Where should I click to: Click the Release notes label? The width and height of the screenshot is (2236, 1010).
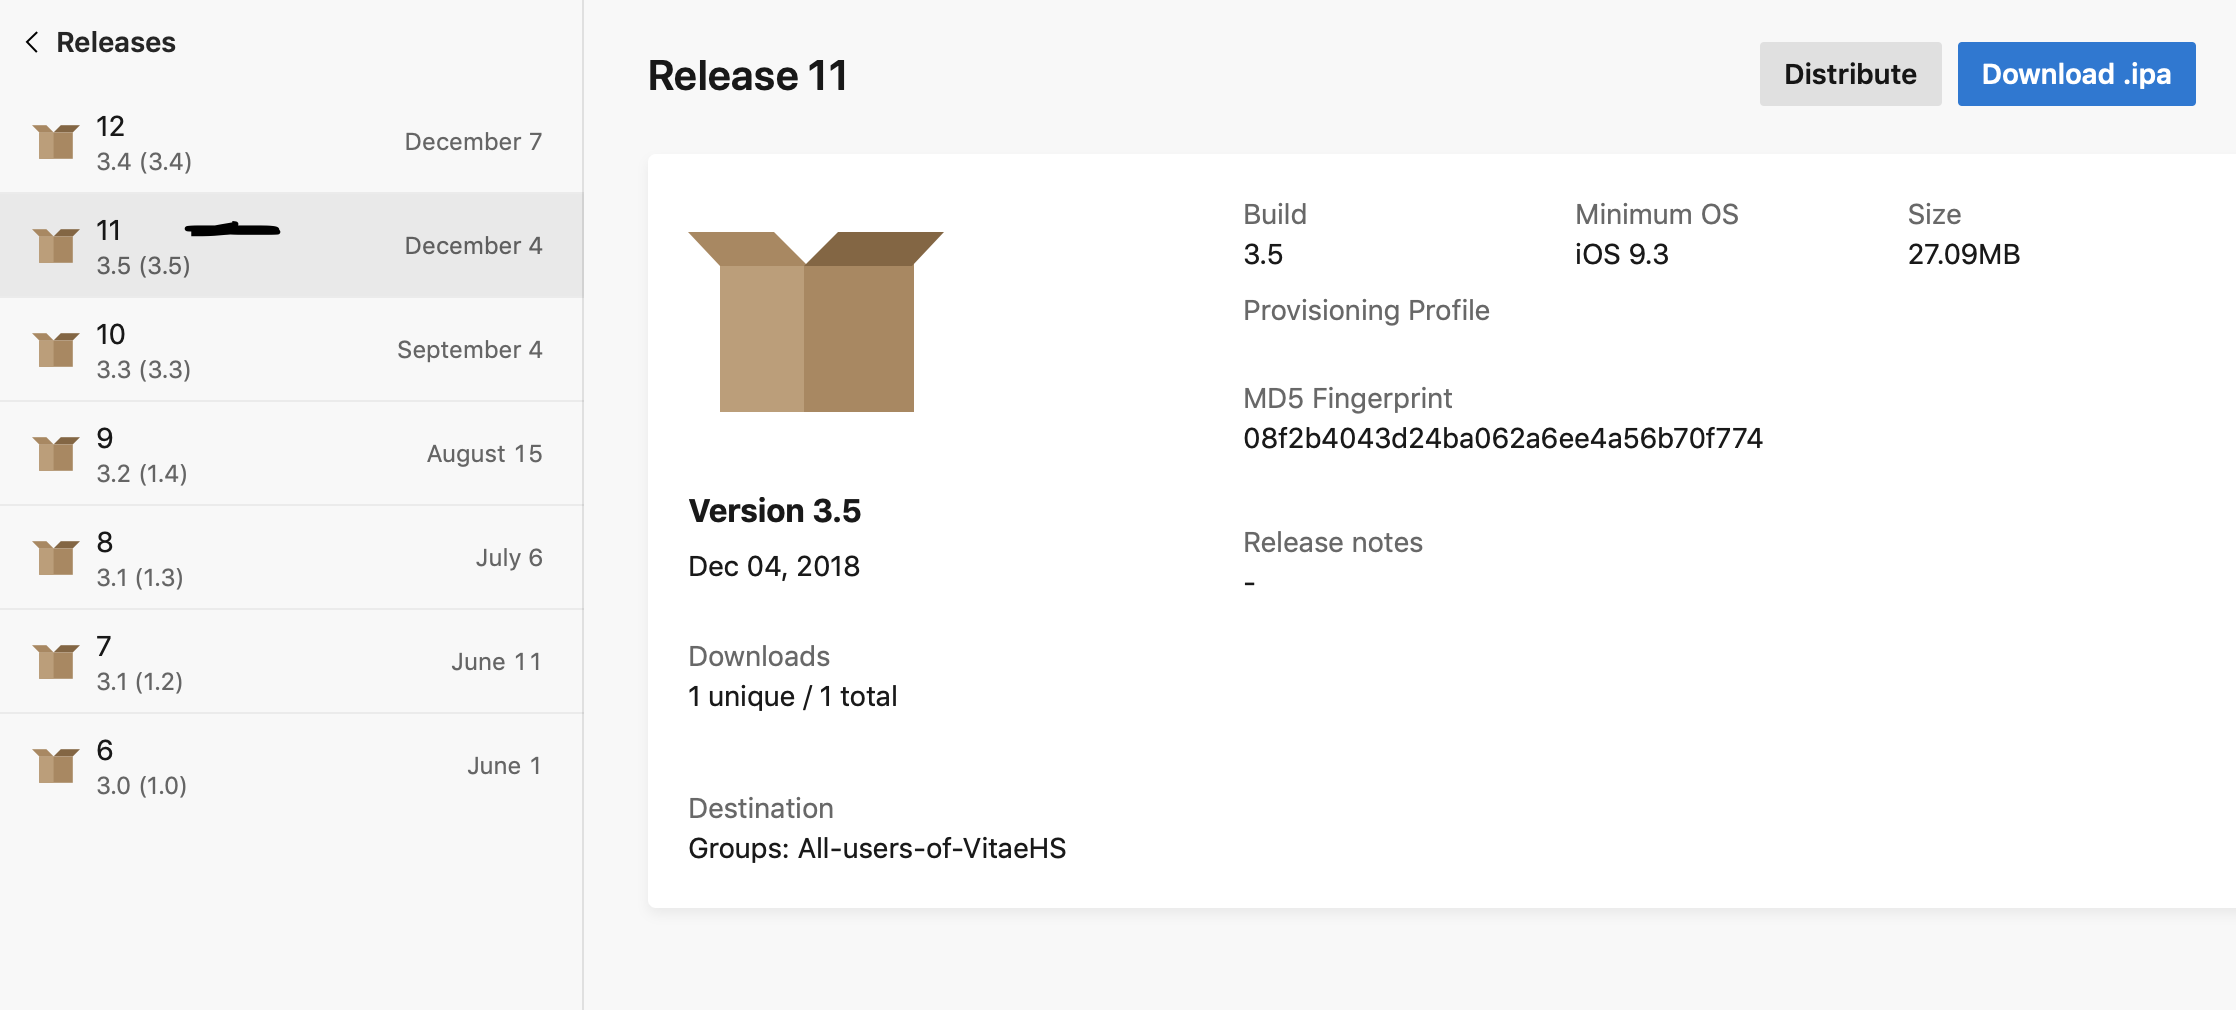(x=1333, y=542)
